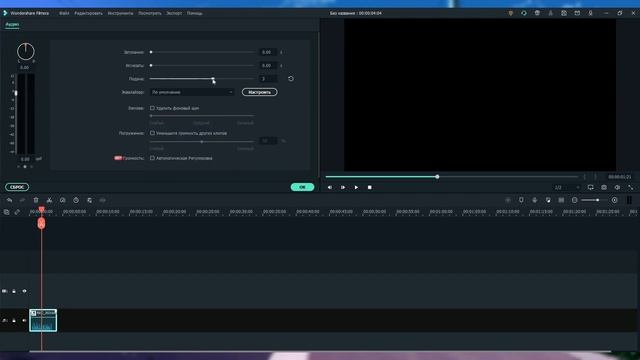
Task: Open the speed tool next to the scissors
Action: pos(62,200)
